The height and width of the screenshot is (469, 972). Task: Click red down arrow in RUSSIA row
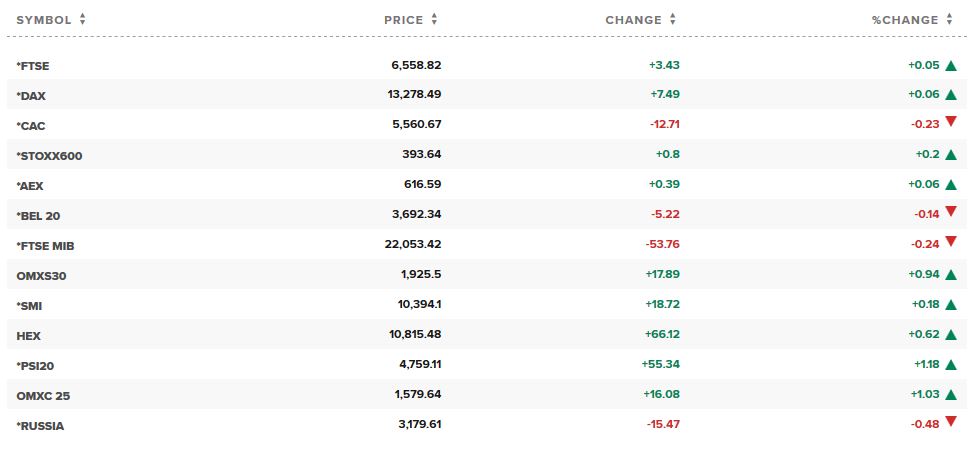951,422
